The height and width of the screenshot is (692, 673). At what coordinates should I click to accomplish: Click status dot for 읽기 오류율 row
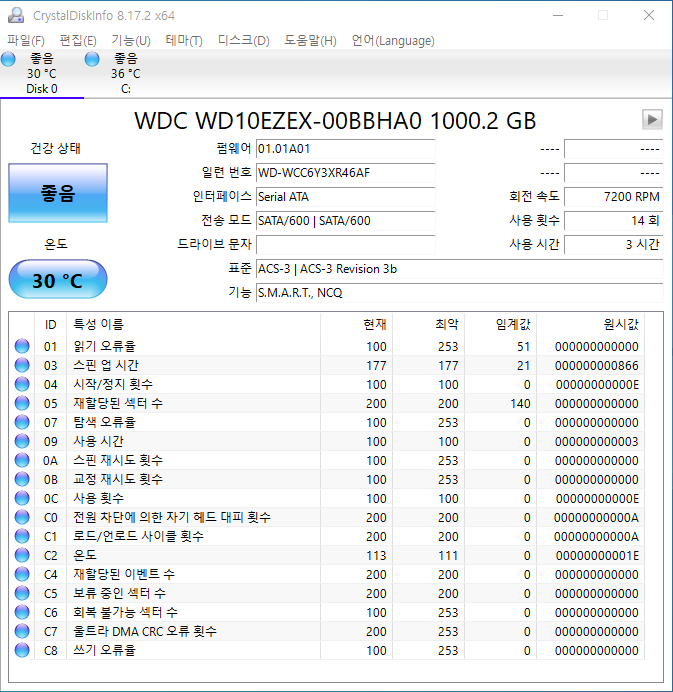[22, 346]
